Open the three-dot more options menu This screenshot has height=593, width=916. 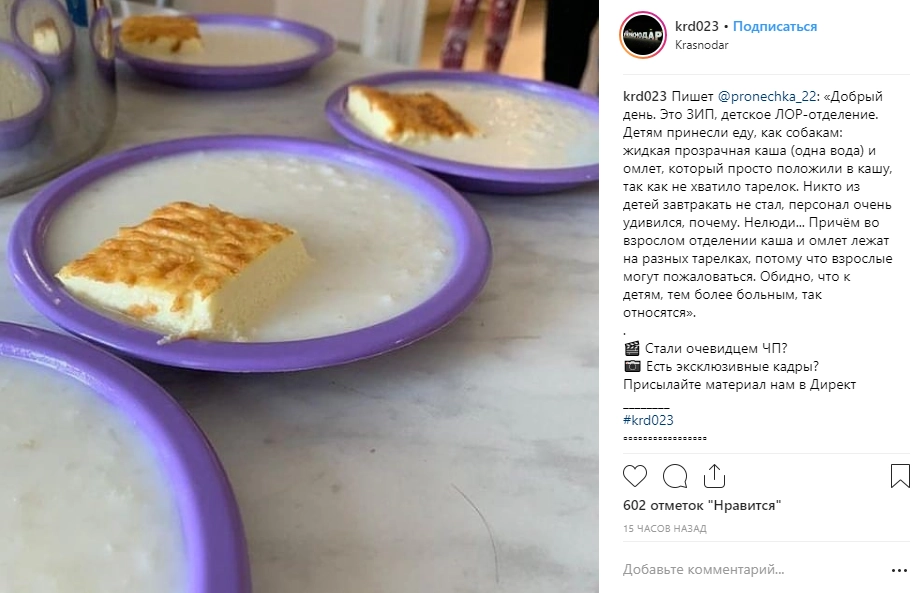pyautogui.click(x=899, y=570)
